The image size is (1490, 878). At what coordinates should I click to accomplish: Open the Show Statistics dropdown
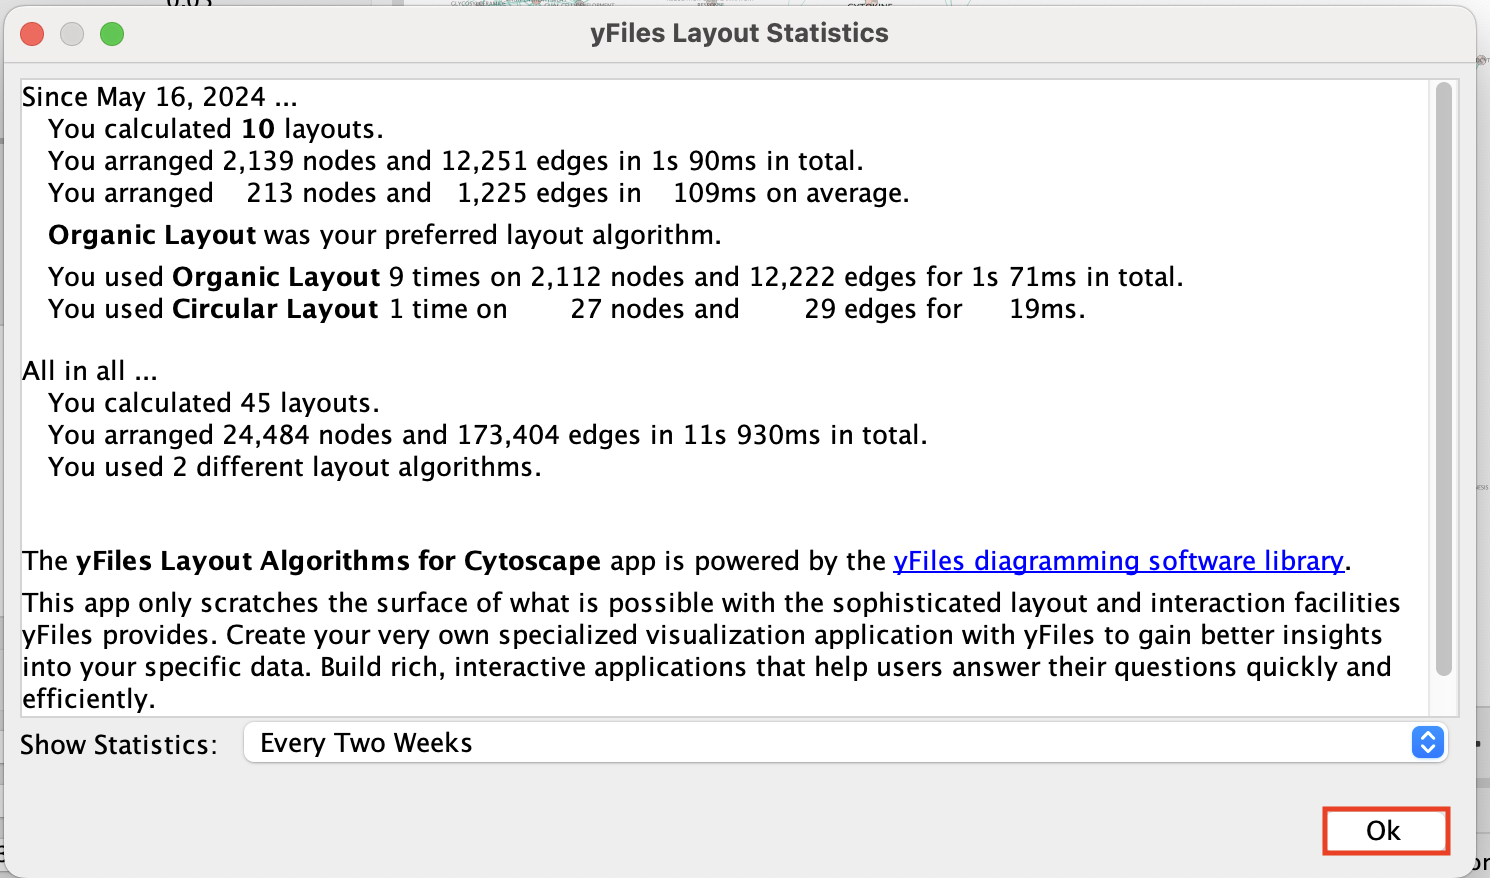click(x=844, y=743)
